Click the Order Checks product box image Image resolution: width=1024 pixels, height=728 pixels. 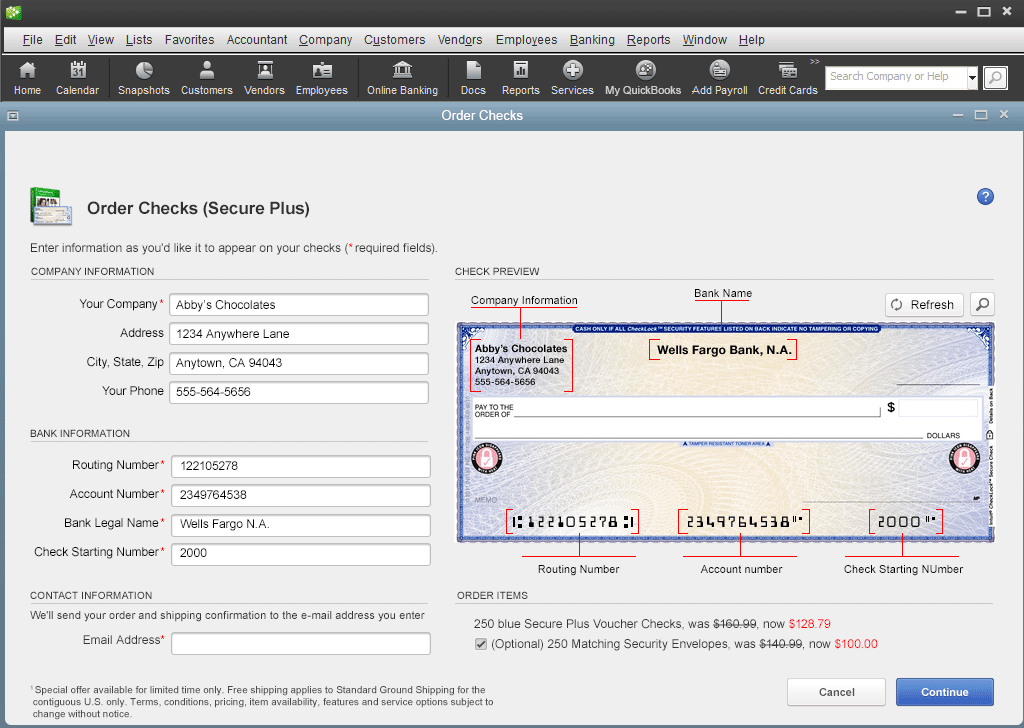pyautogui.click(x=51, y=206)
